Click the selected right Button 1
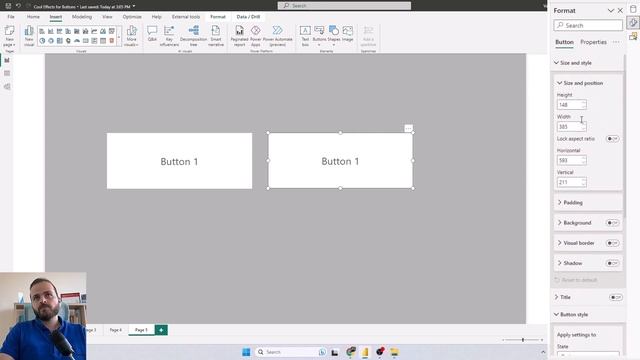The width and height of the screenshot is (640, 360). [x=340, y=161]
